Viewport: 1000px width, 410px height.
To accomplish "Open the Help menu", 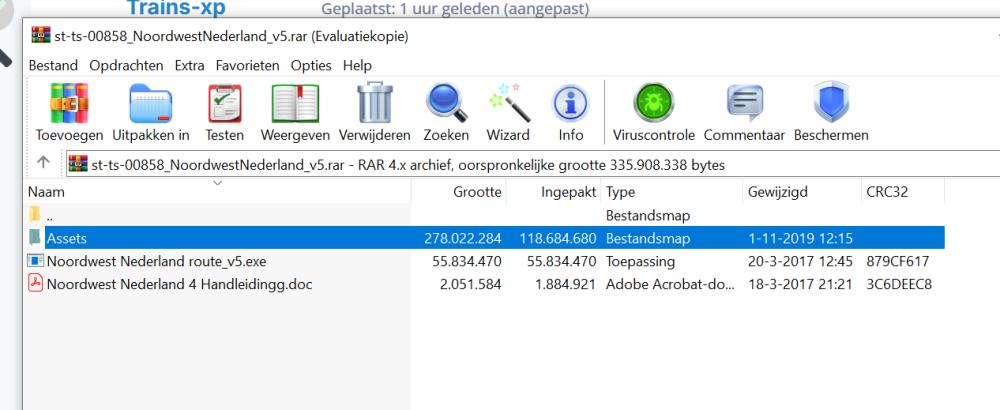I will click(357, 66).
